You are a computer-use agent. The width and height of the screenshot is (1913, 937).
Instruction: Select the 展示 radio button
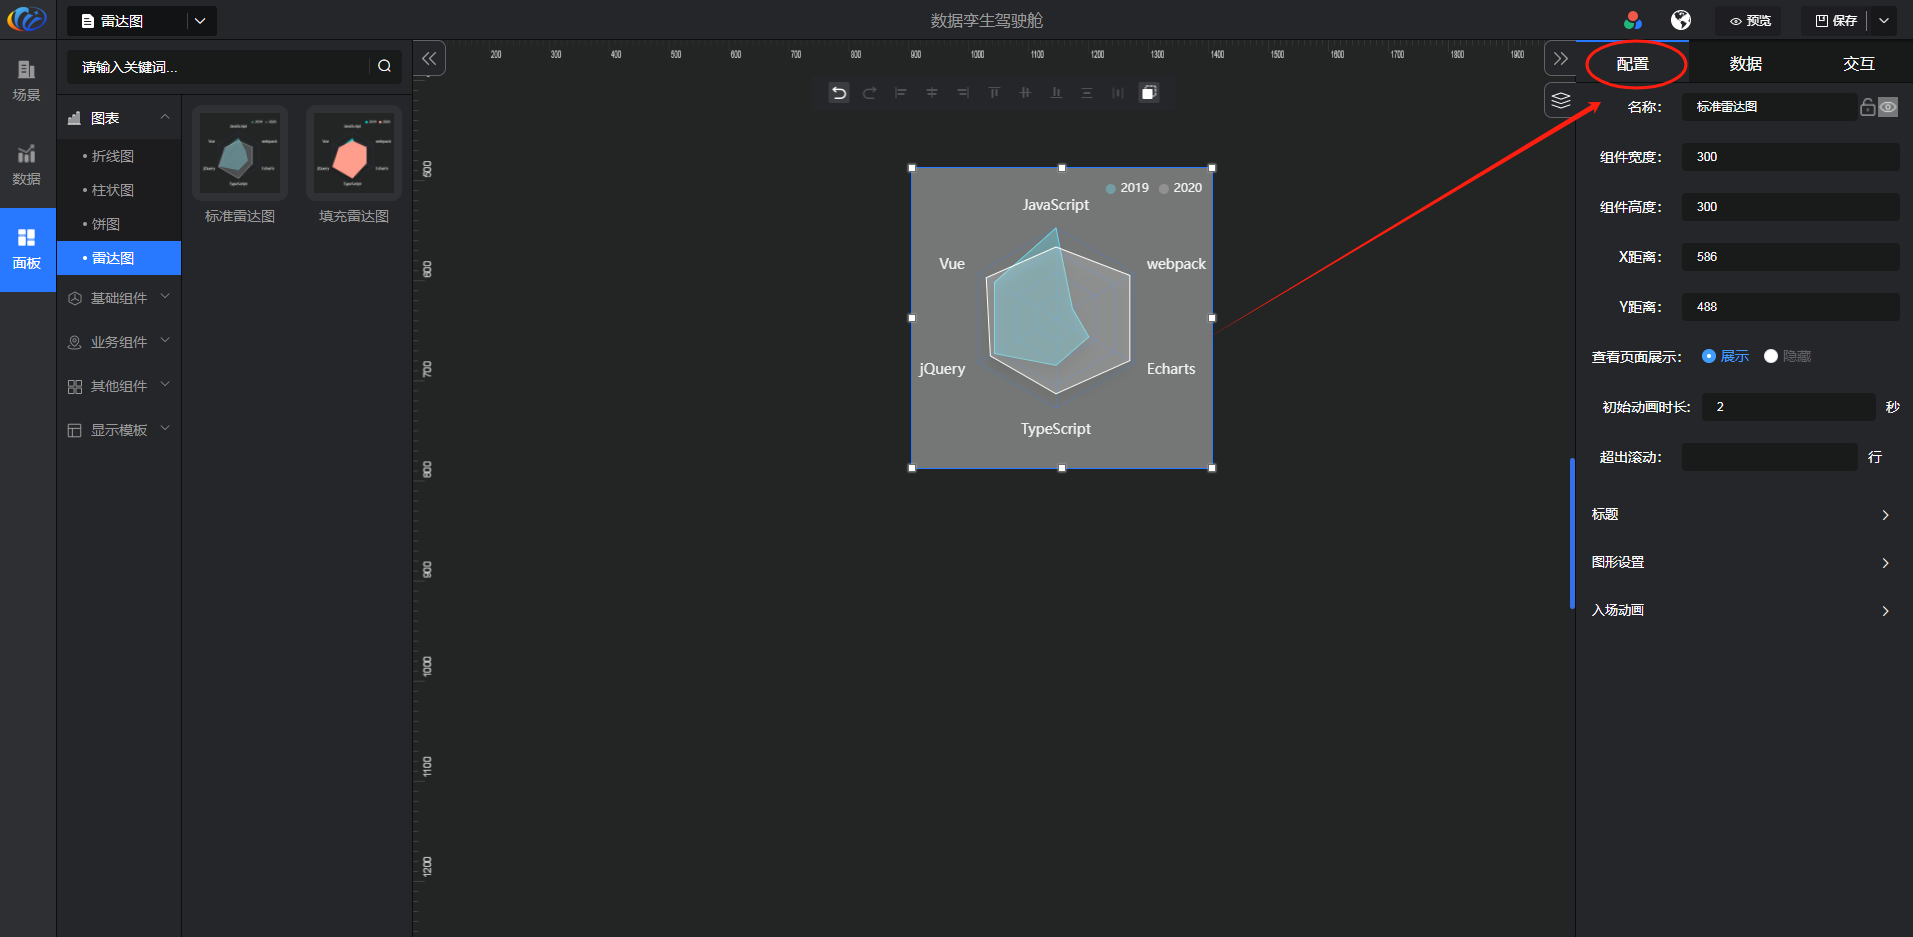point(1709,356)
